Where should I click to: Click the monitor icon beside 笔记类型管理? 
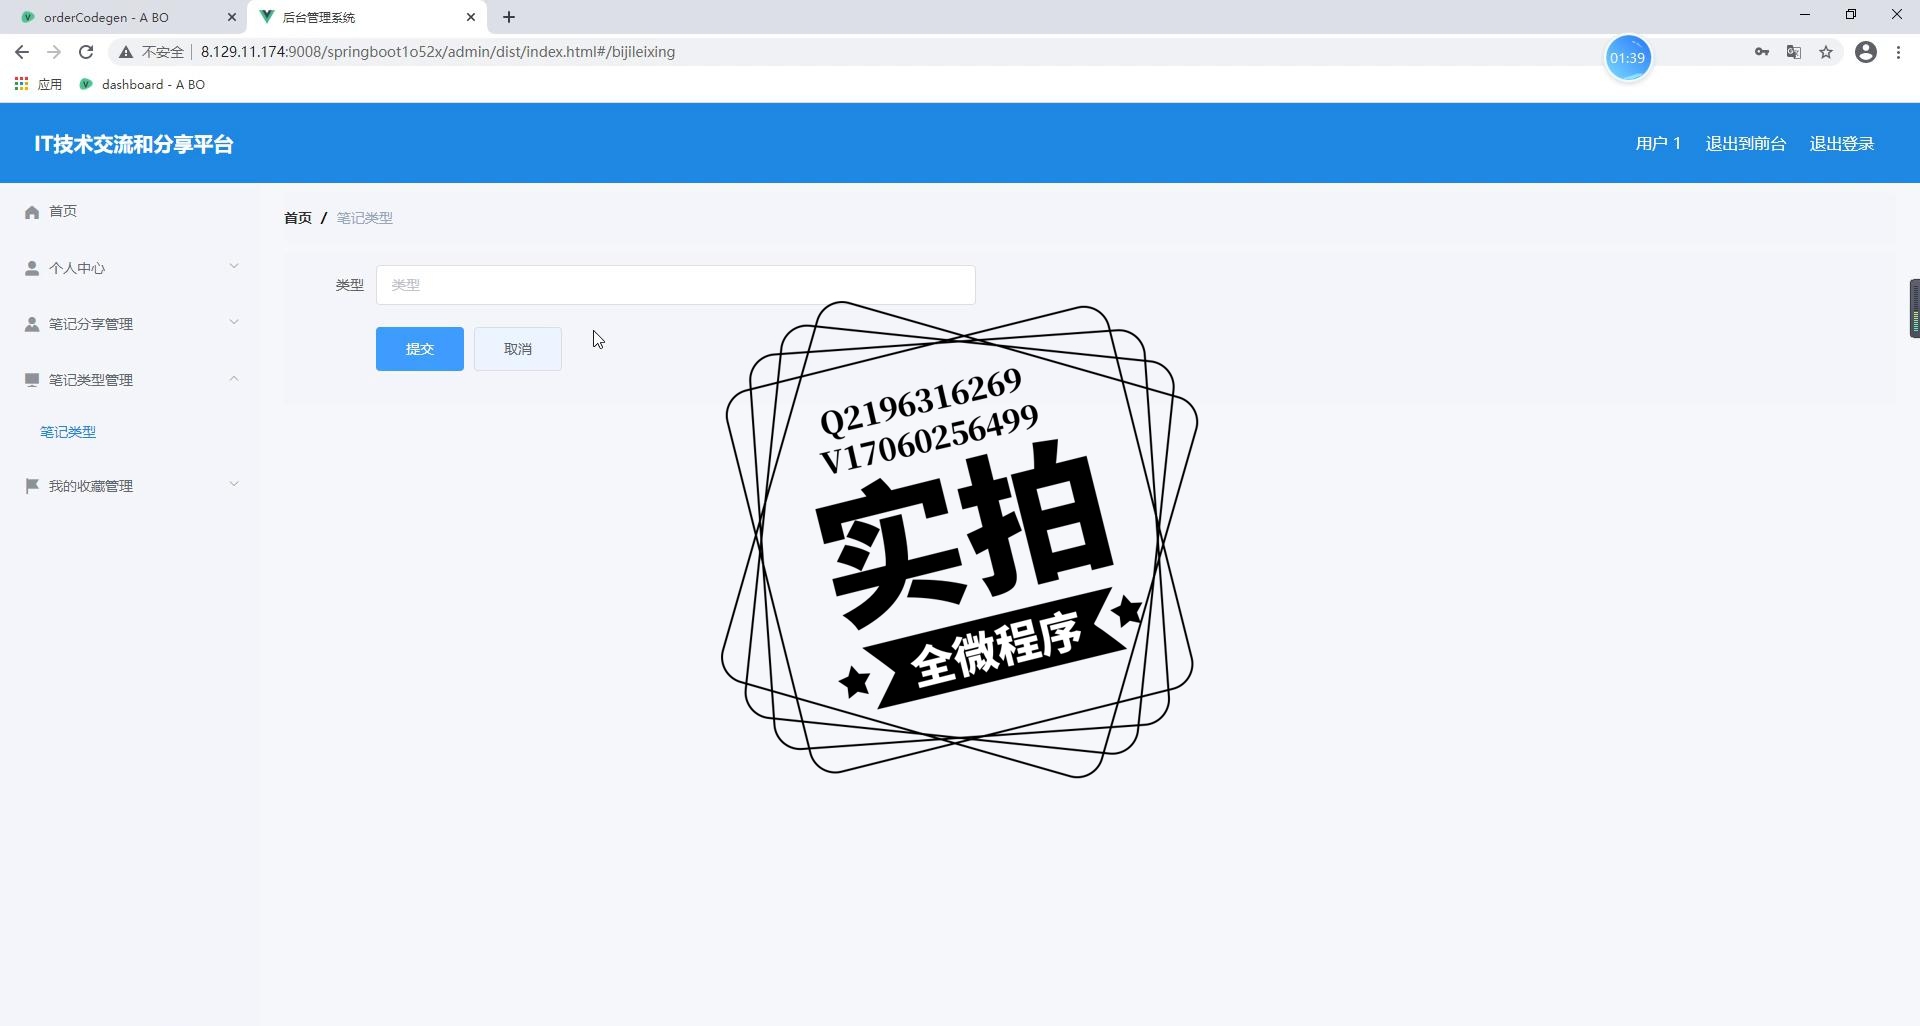click(32, 380)
